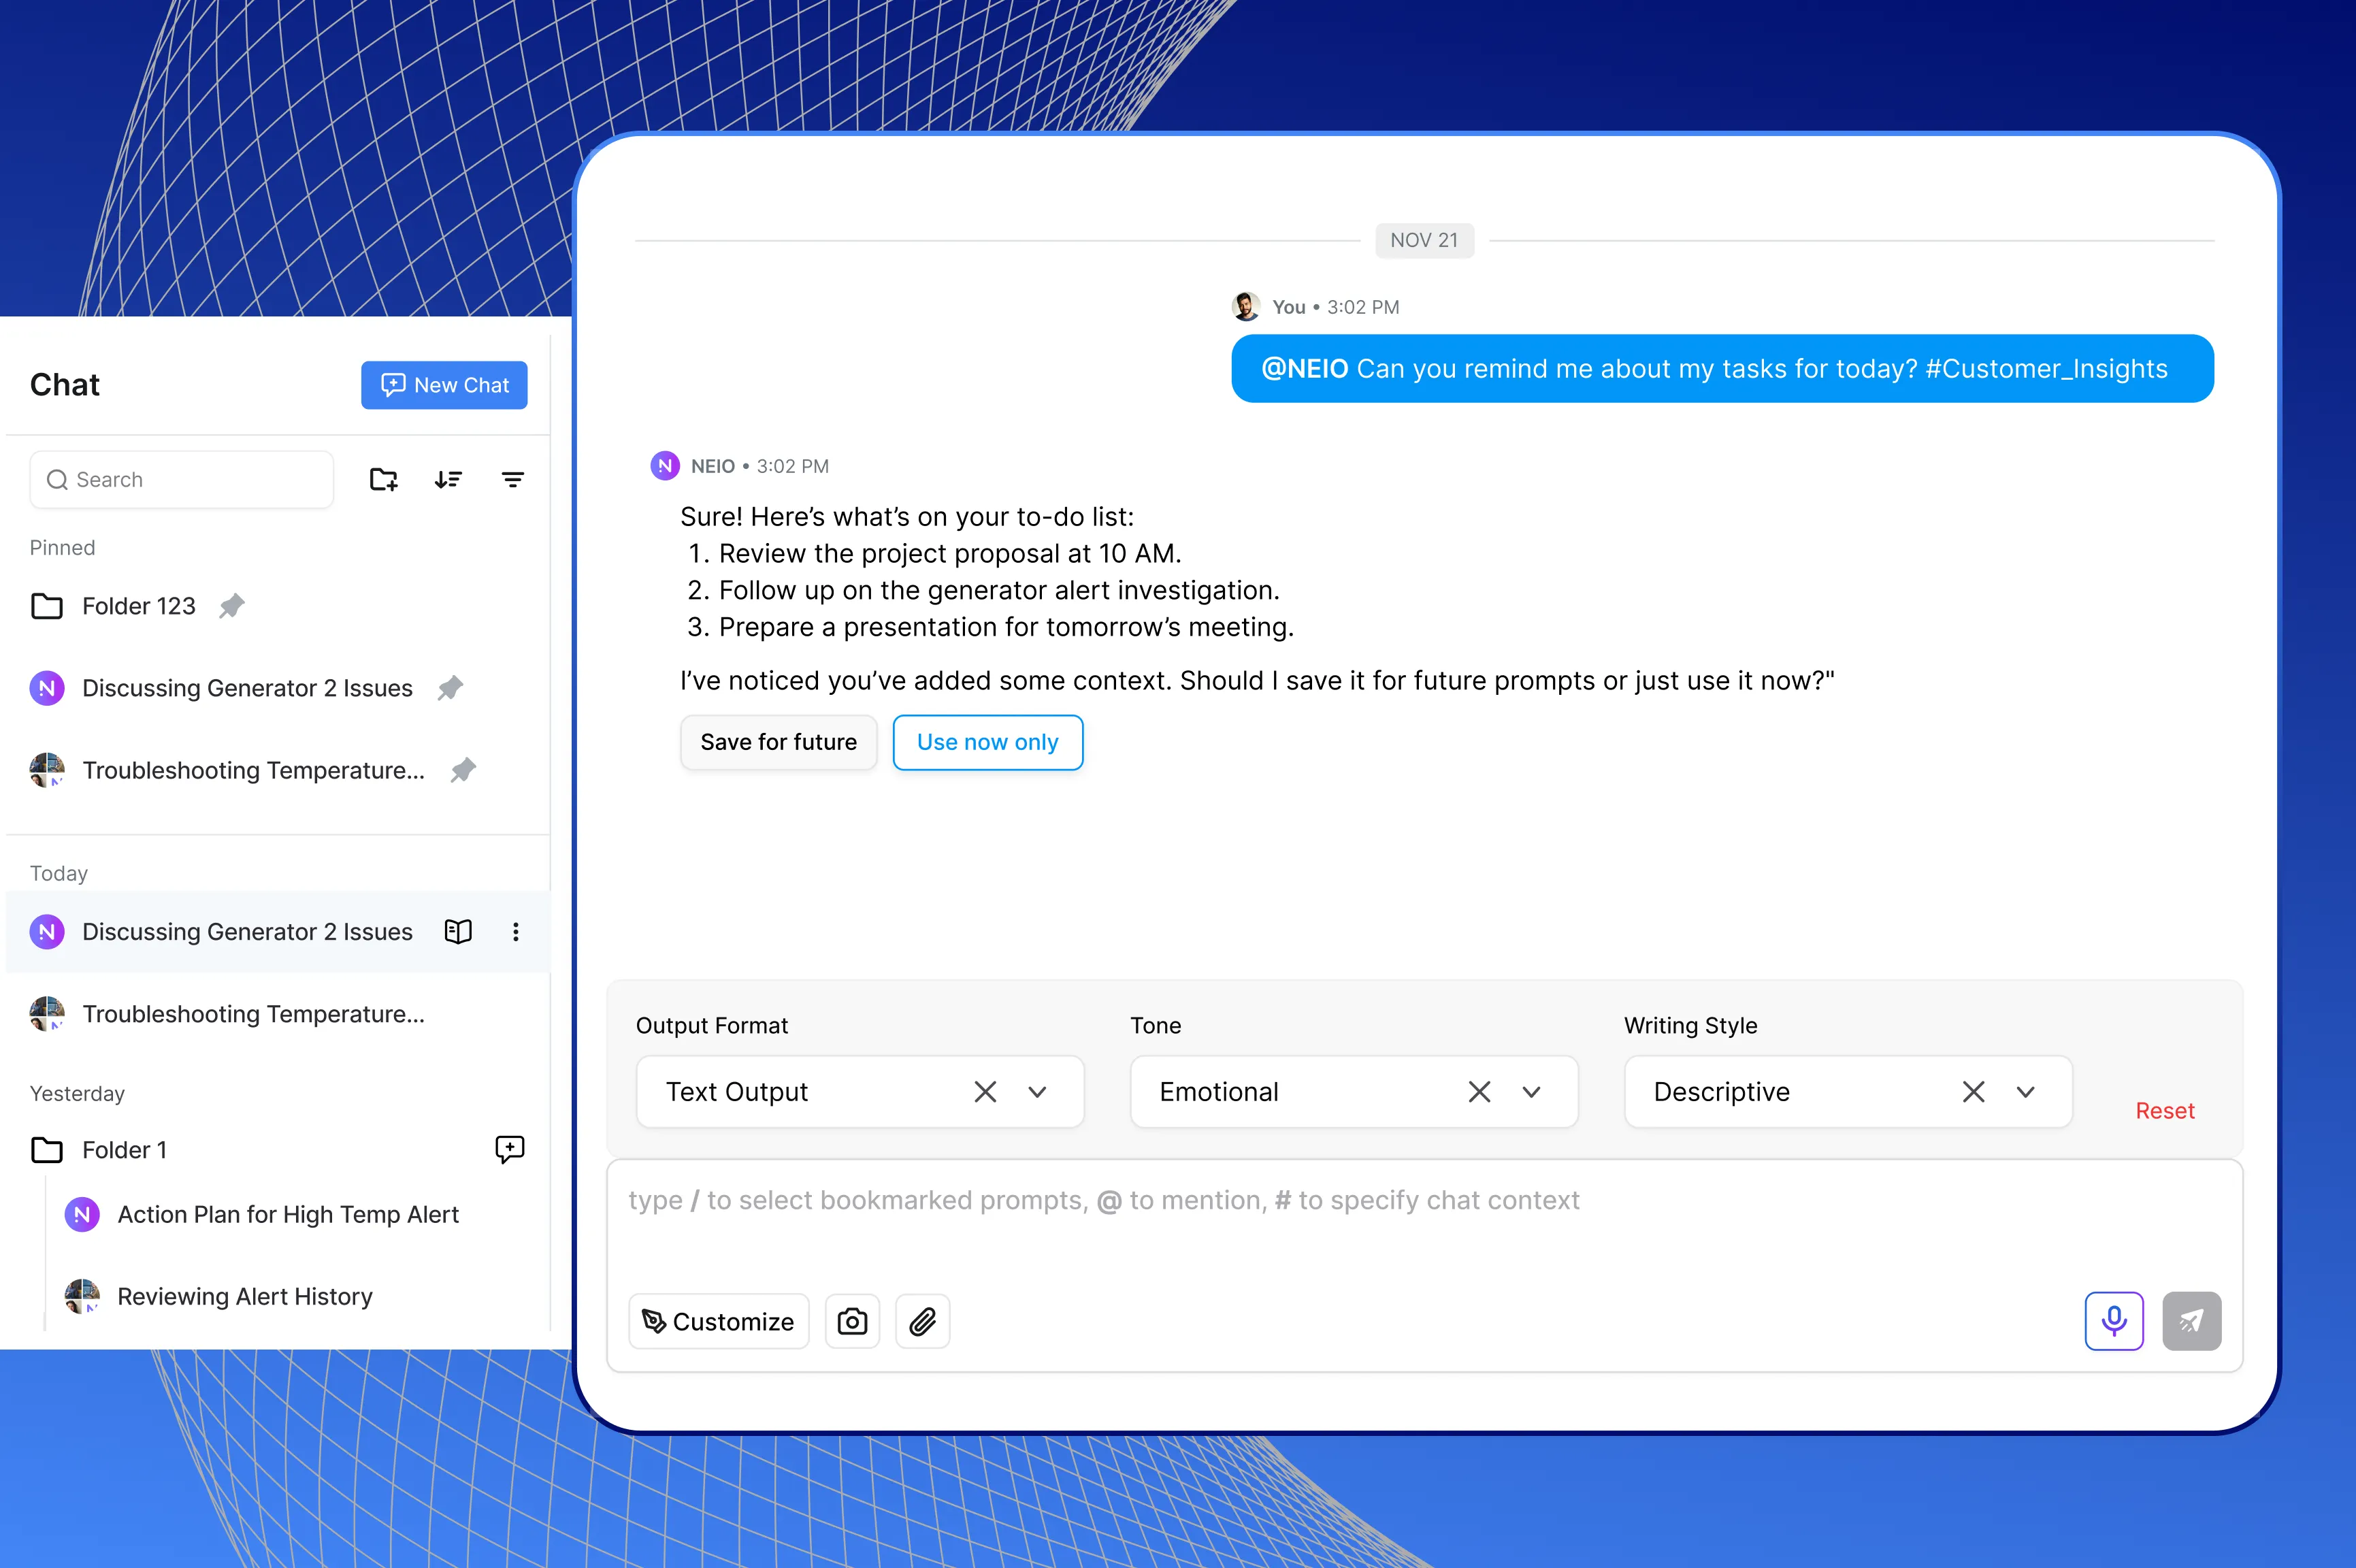
Task: Click the send message arrow button
Action: (x=2191, y=1321)
